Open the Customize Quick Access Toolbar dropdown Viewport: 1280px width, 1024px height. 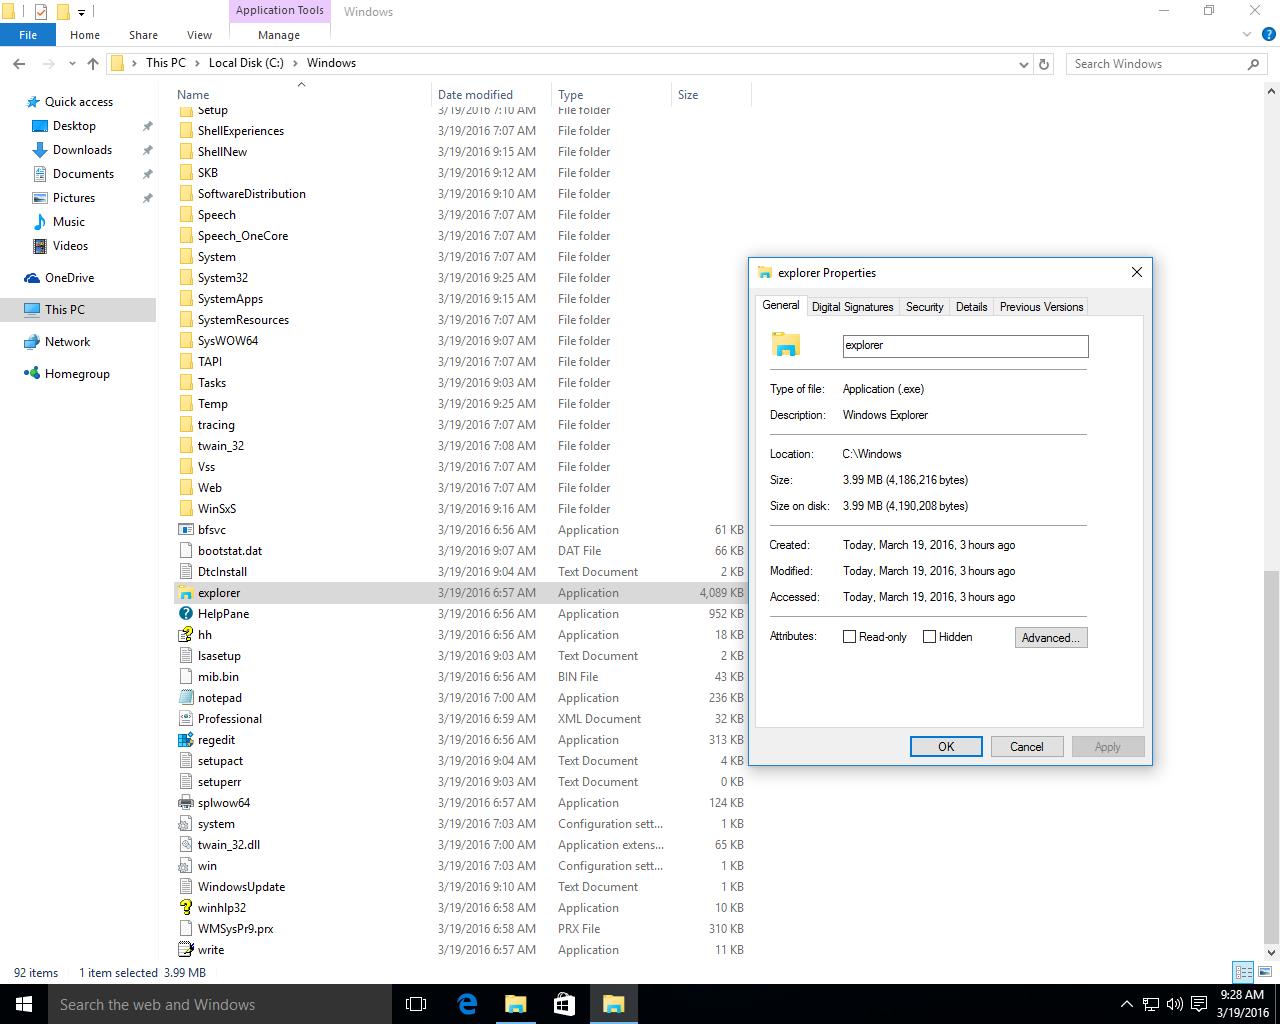[81, 12]
